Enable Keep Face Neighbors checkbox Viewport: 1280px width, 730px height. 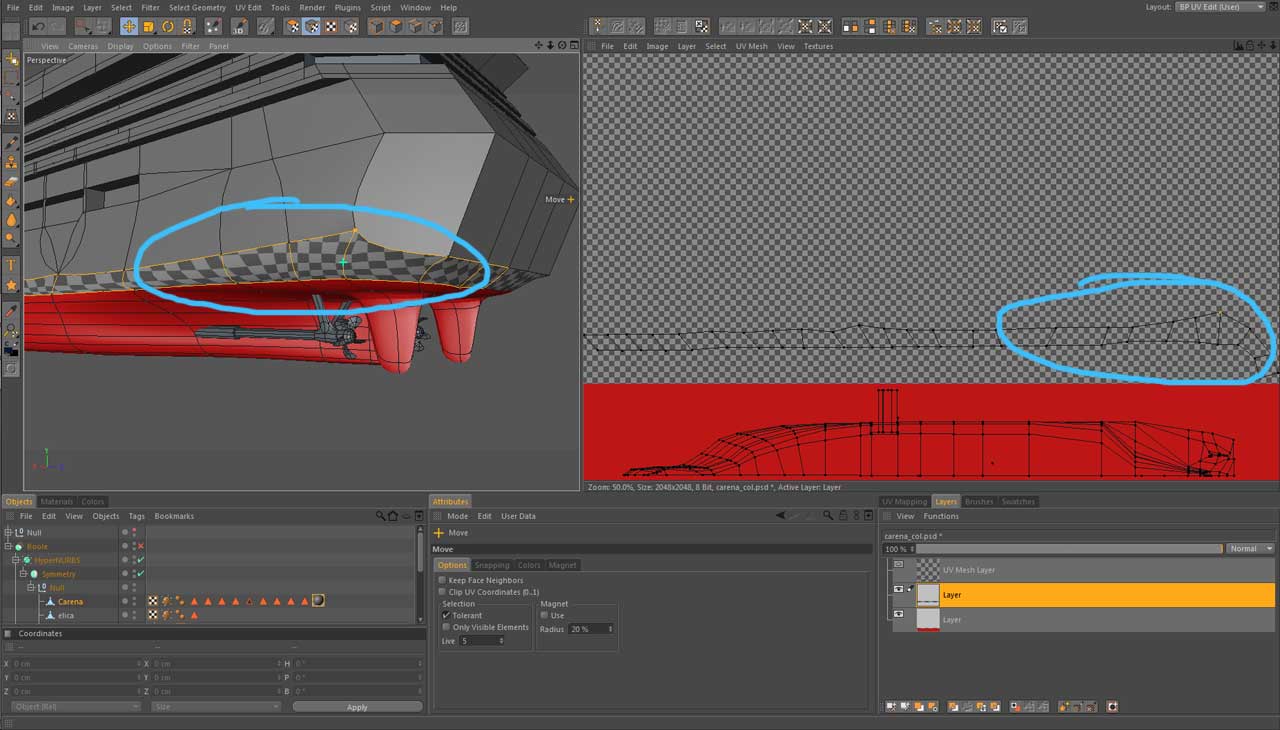[442, 580]
